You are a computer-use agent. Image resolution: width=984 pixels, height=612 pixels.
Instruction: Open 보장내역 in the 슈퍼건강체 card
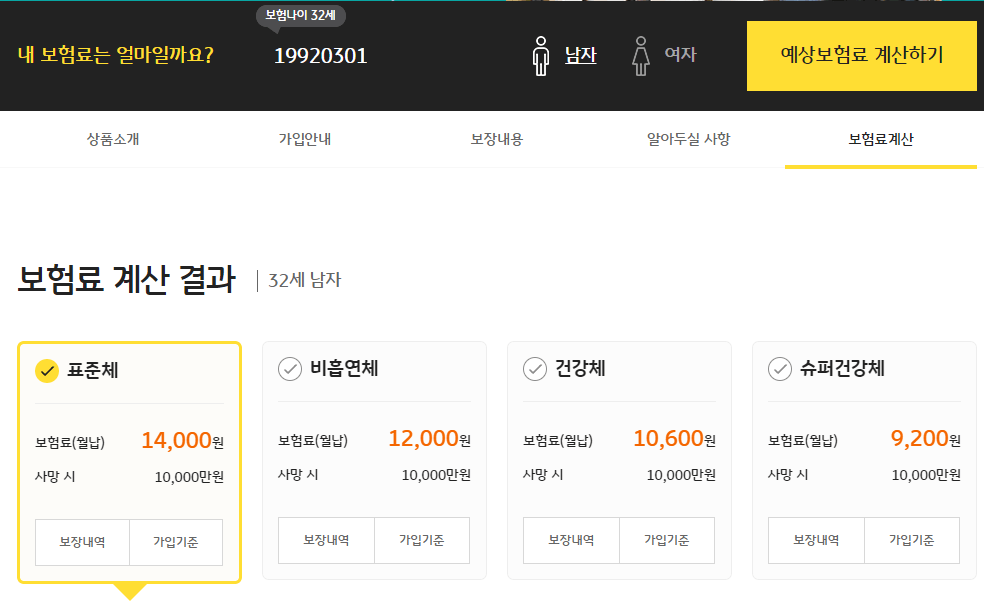816,540
